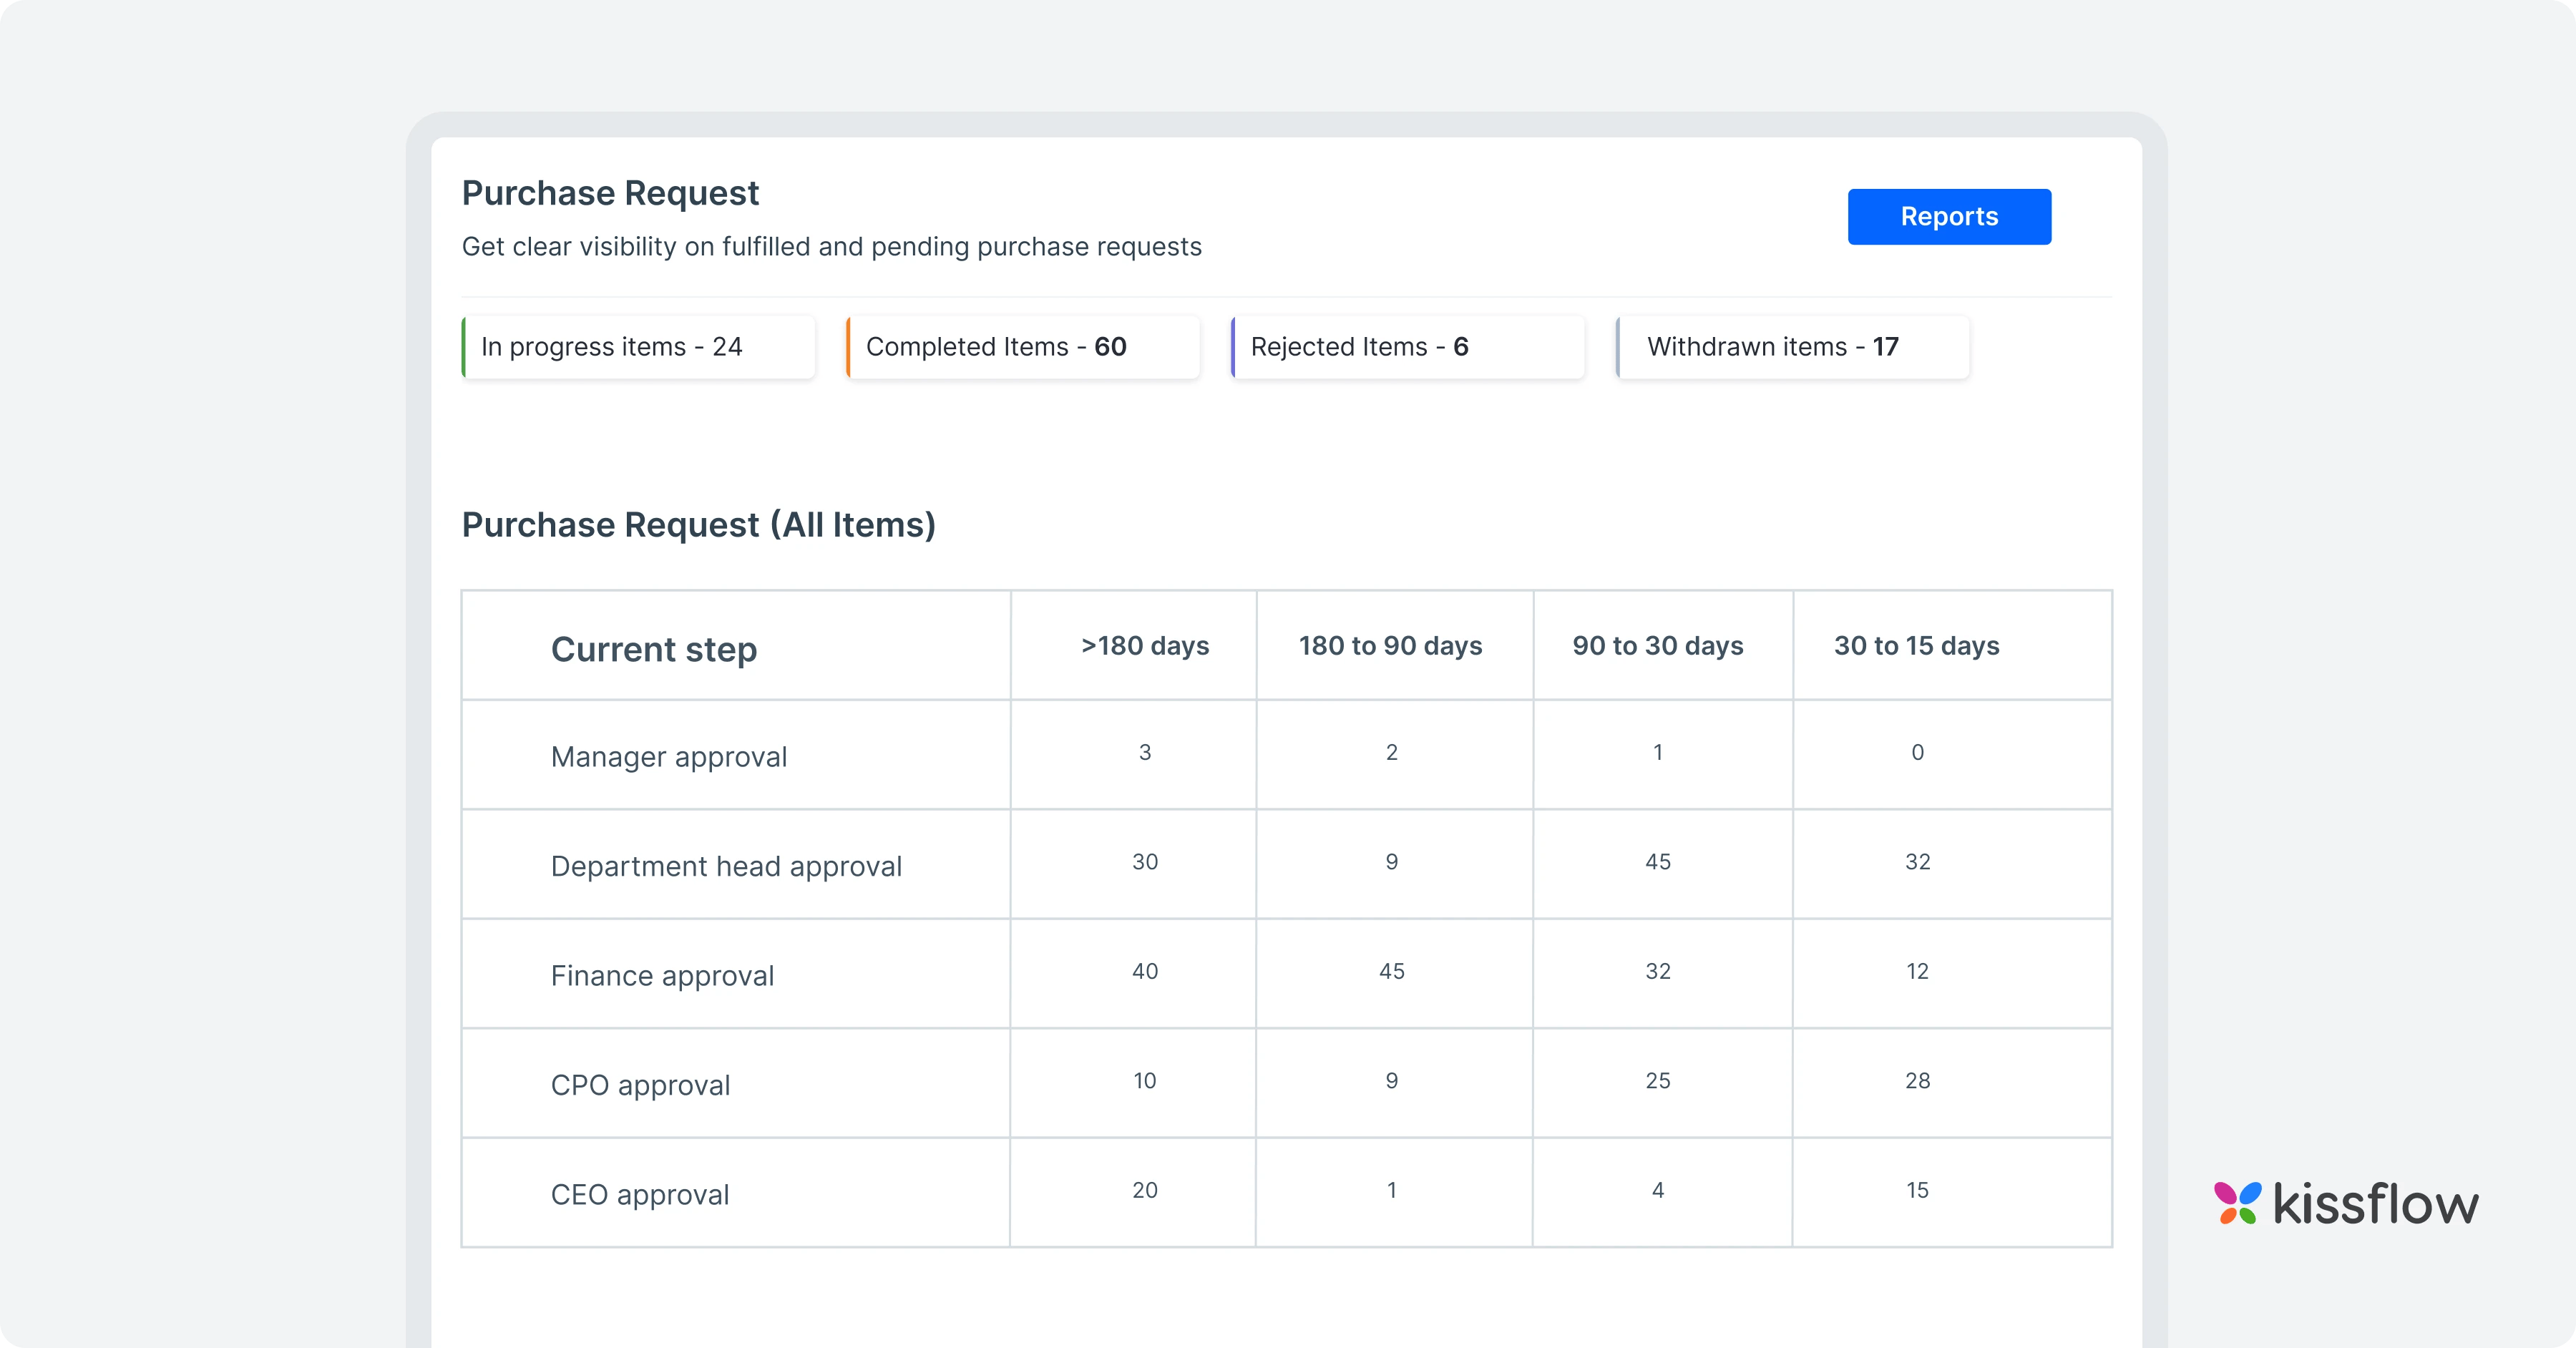Click the Purchase Request (All Items) heading
The width and height of the screenshot is (2576, 1348).
(699, 525)
